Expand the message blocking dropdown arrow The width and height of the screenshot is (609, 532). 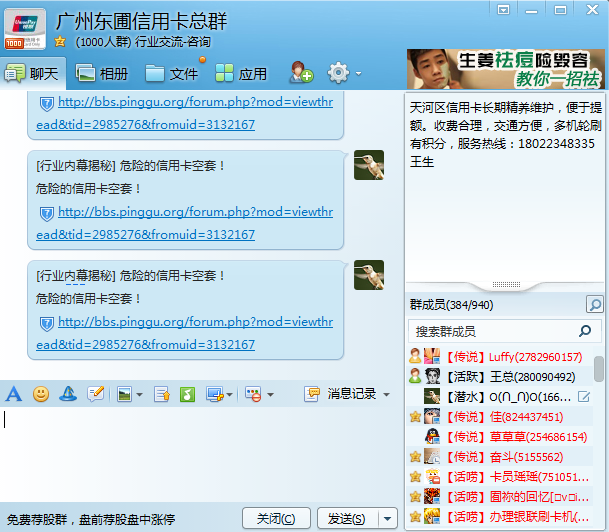tap(270, 395)
